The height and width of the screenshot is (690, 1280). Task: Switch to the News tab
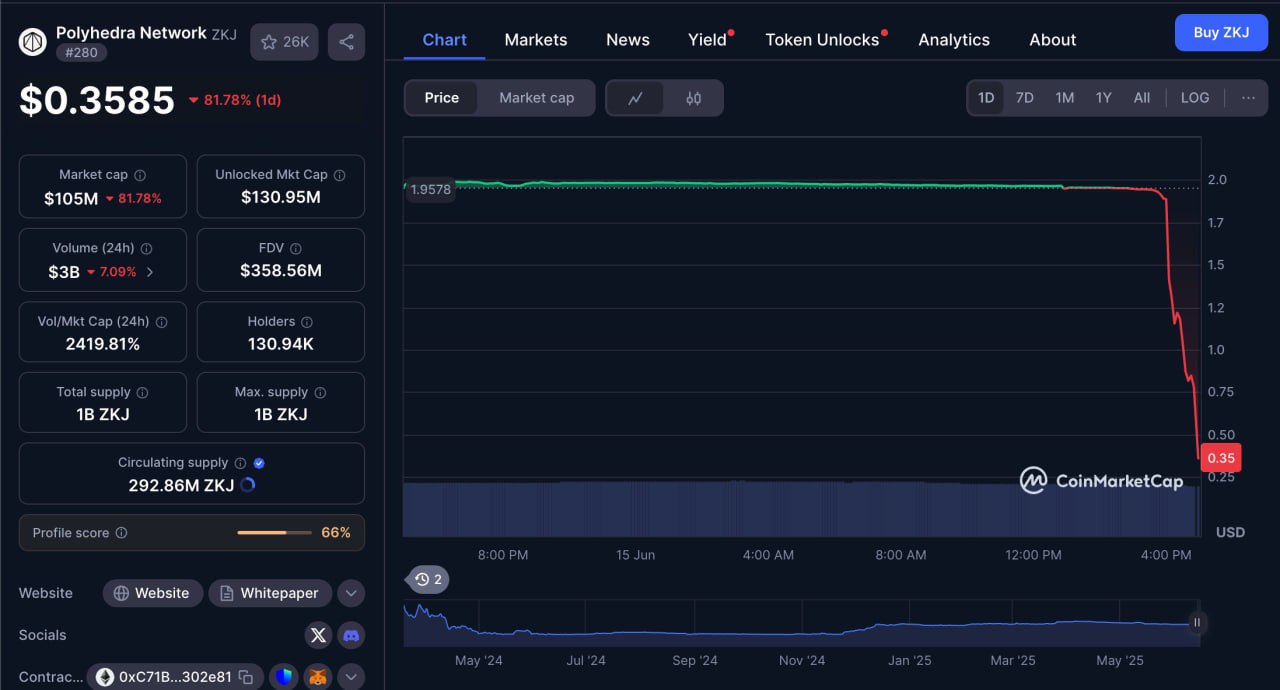click(x=628, y=40)
